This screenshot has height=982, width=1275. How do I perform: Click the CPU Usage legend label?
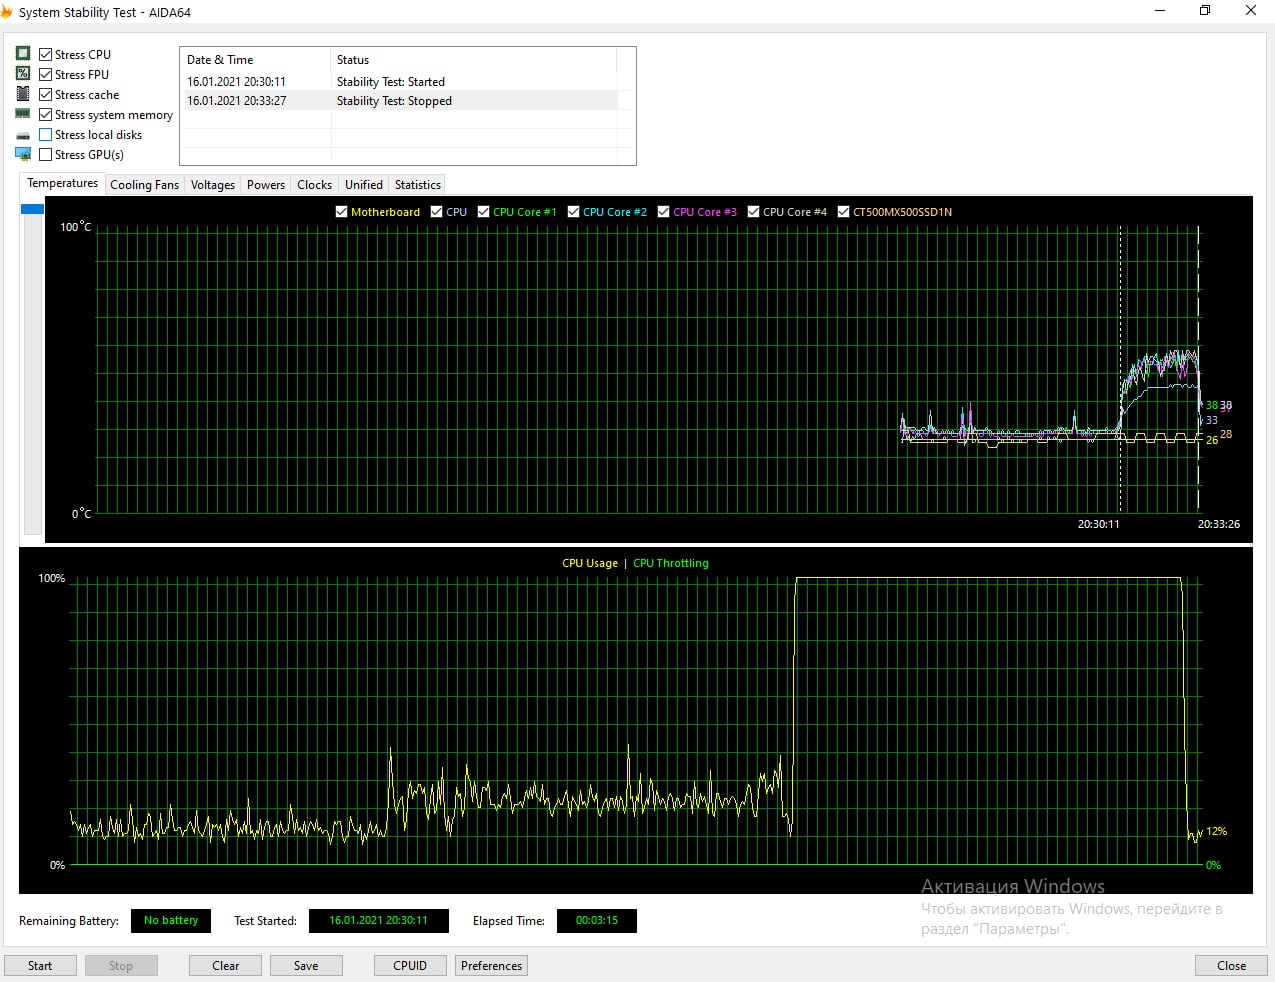(590, 563)
